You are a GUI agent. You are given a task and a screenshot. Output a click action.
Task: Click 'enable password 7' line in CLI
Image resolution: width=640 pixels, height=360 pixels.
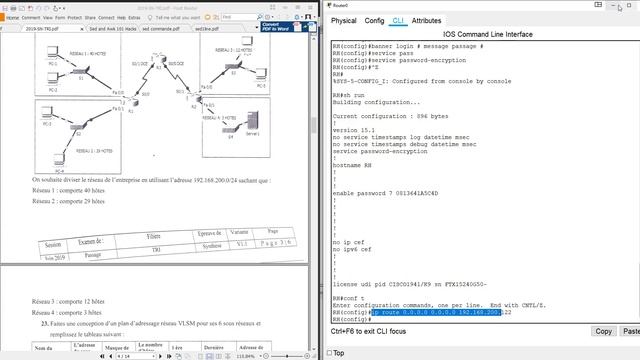click(x=385, y=193)
